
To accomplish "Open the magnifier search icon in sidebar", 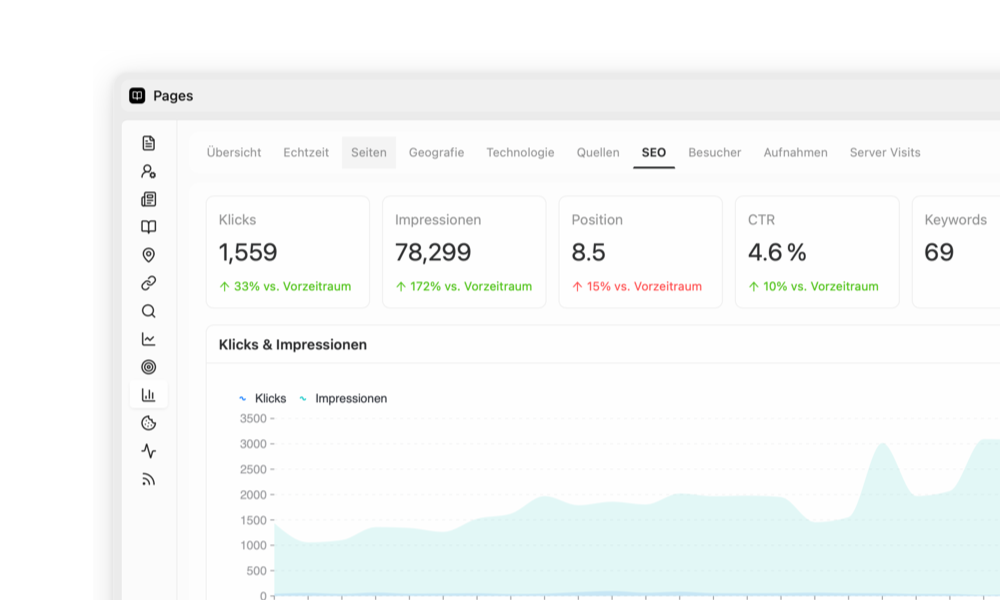I will (149, 311).
